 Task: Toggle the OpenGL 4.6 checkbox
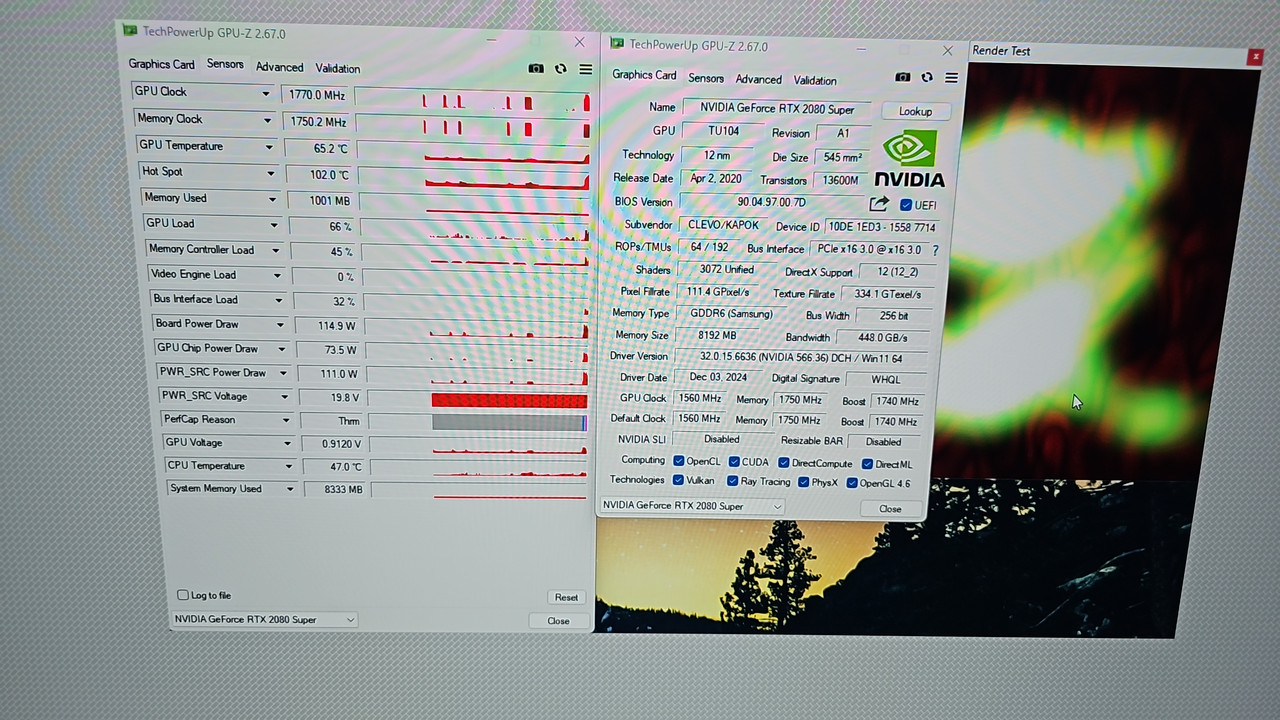852,483
